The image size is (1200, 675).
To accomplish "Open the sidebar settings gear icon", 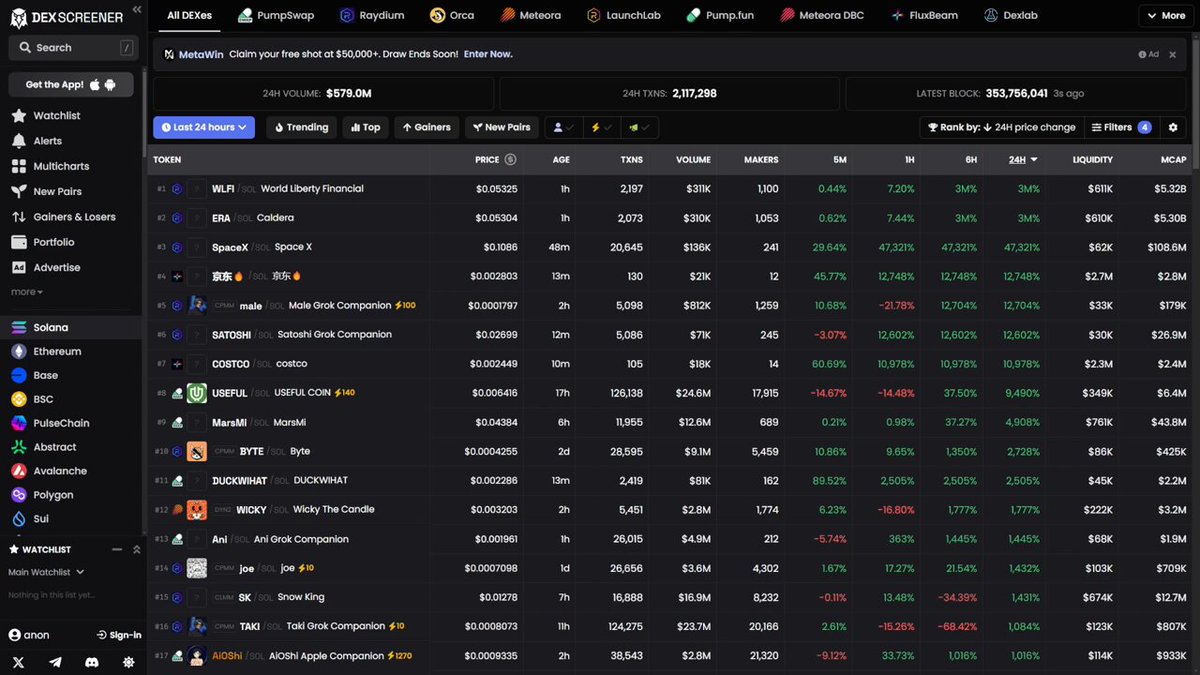I will click(x=128, y=662).
